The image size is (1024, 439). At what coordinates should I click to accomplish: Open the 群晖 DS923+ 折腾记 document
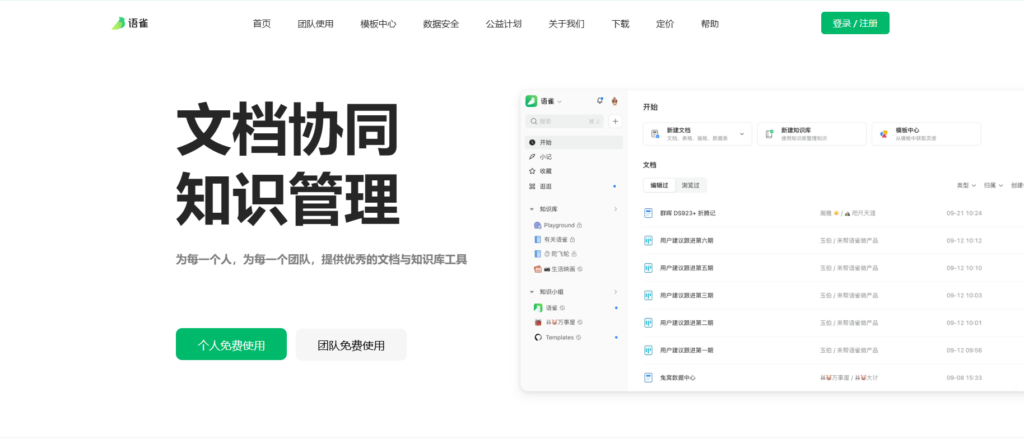pos(688,213)
